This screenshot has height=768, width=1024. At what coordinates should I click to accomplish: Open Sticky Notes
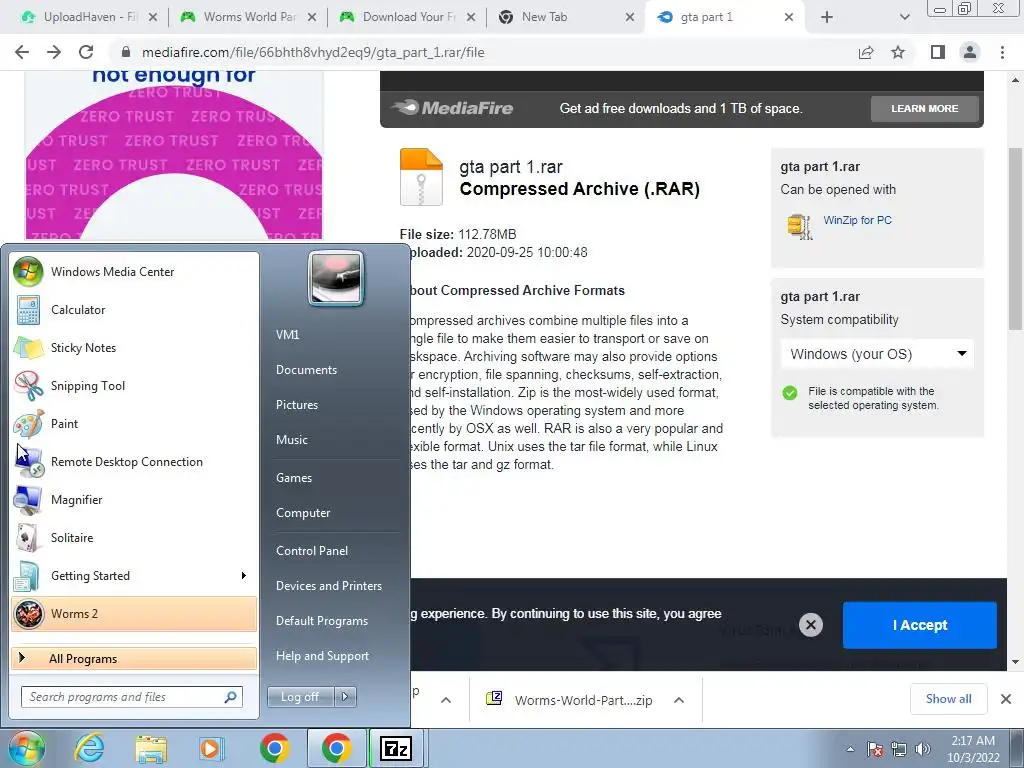pyautogui.click(x=134, y=347)
